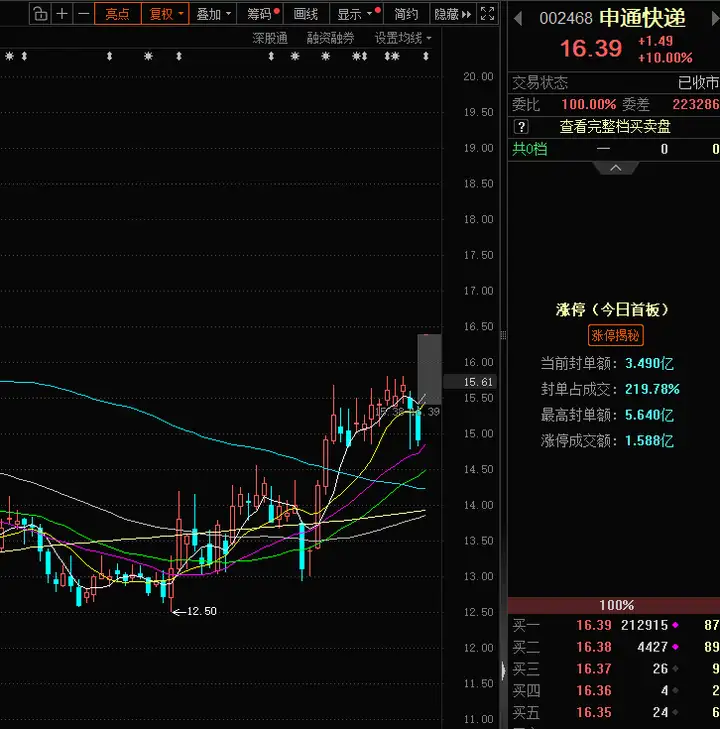The width and height of the screenshot is (720, 729).
Task: Go to next stock arrow after 申通快递
Action: [x=715, y=19]
